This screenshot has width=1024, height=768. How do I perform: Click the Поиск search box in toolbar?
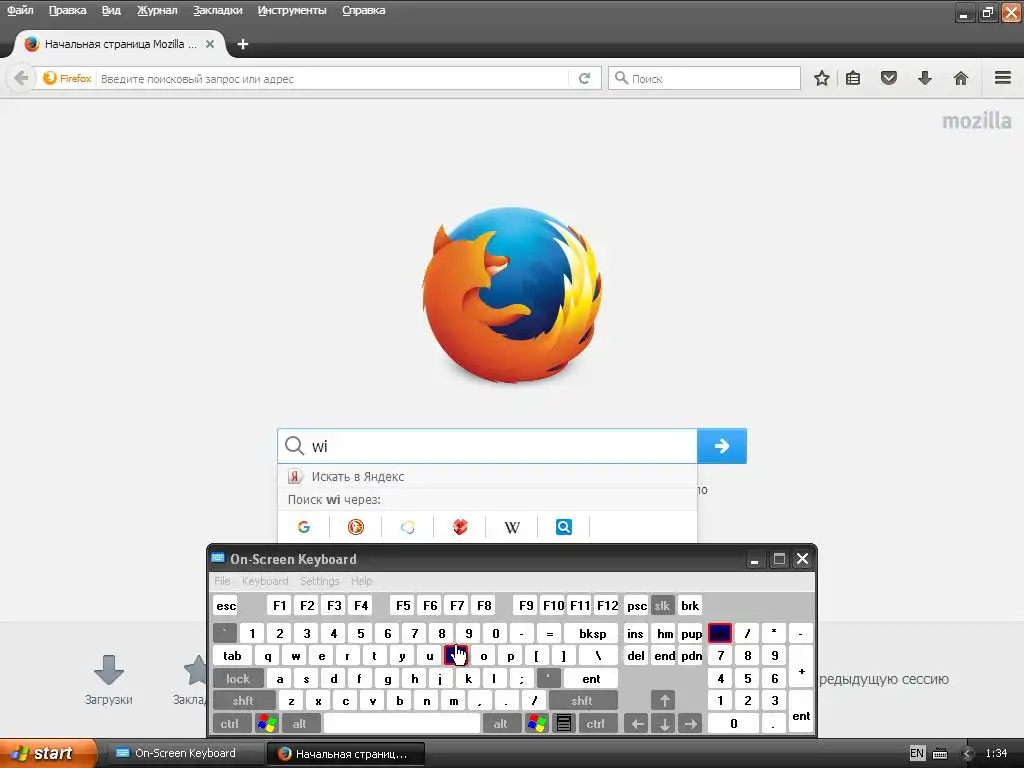pos(704,78)
